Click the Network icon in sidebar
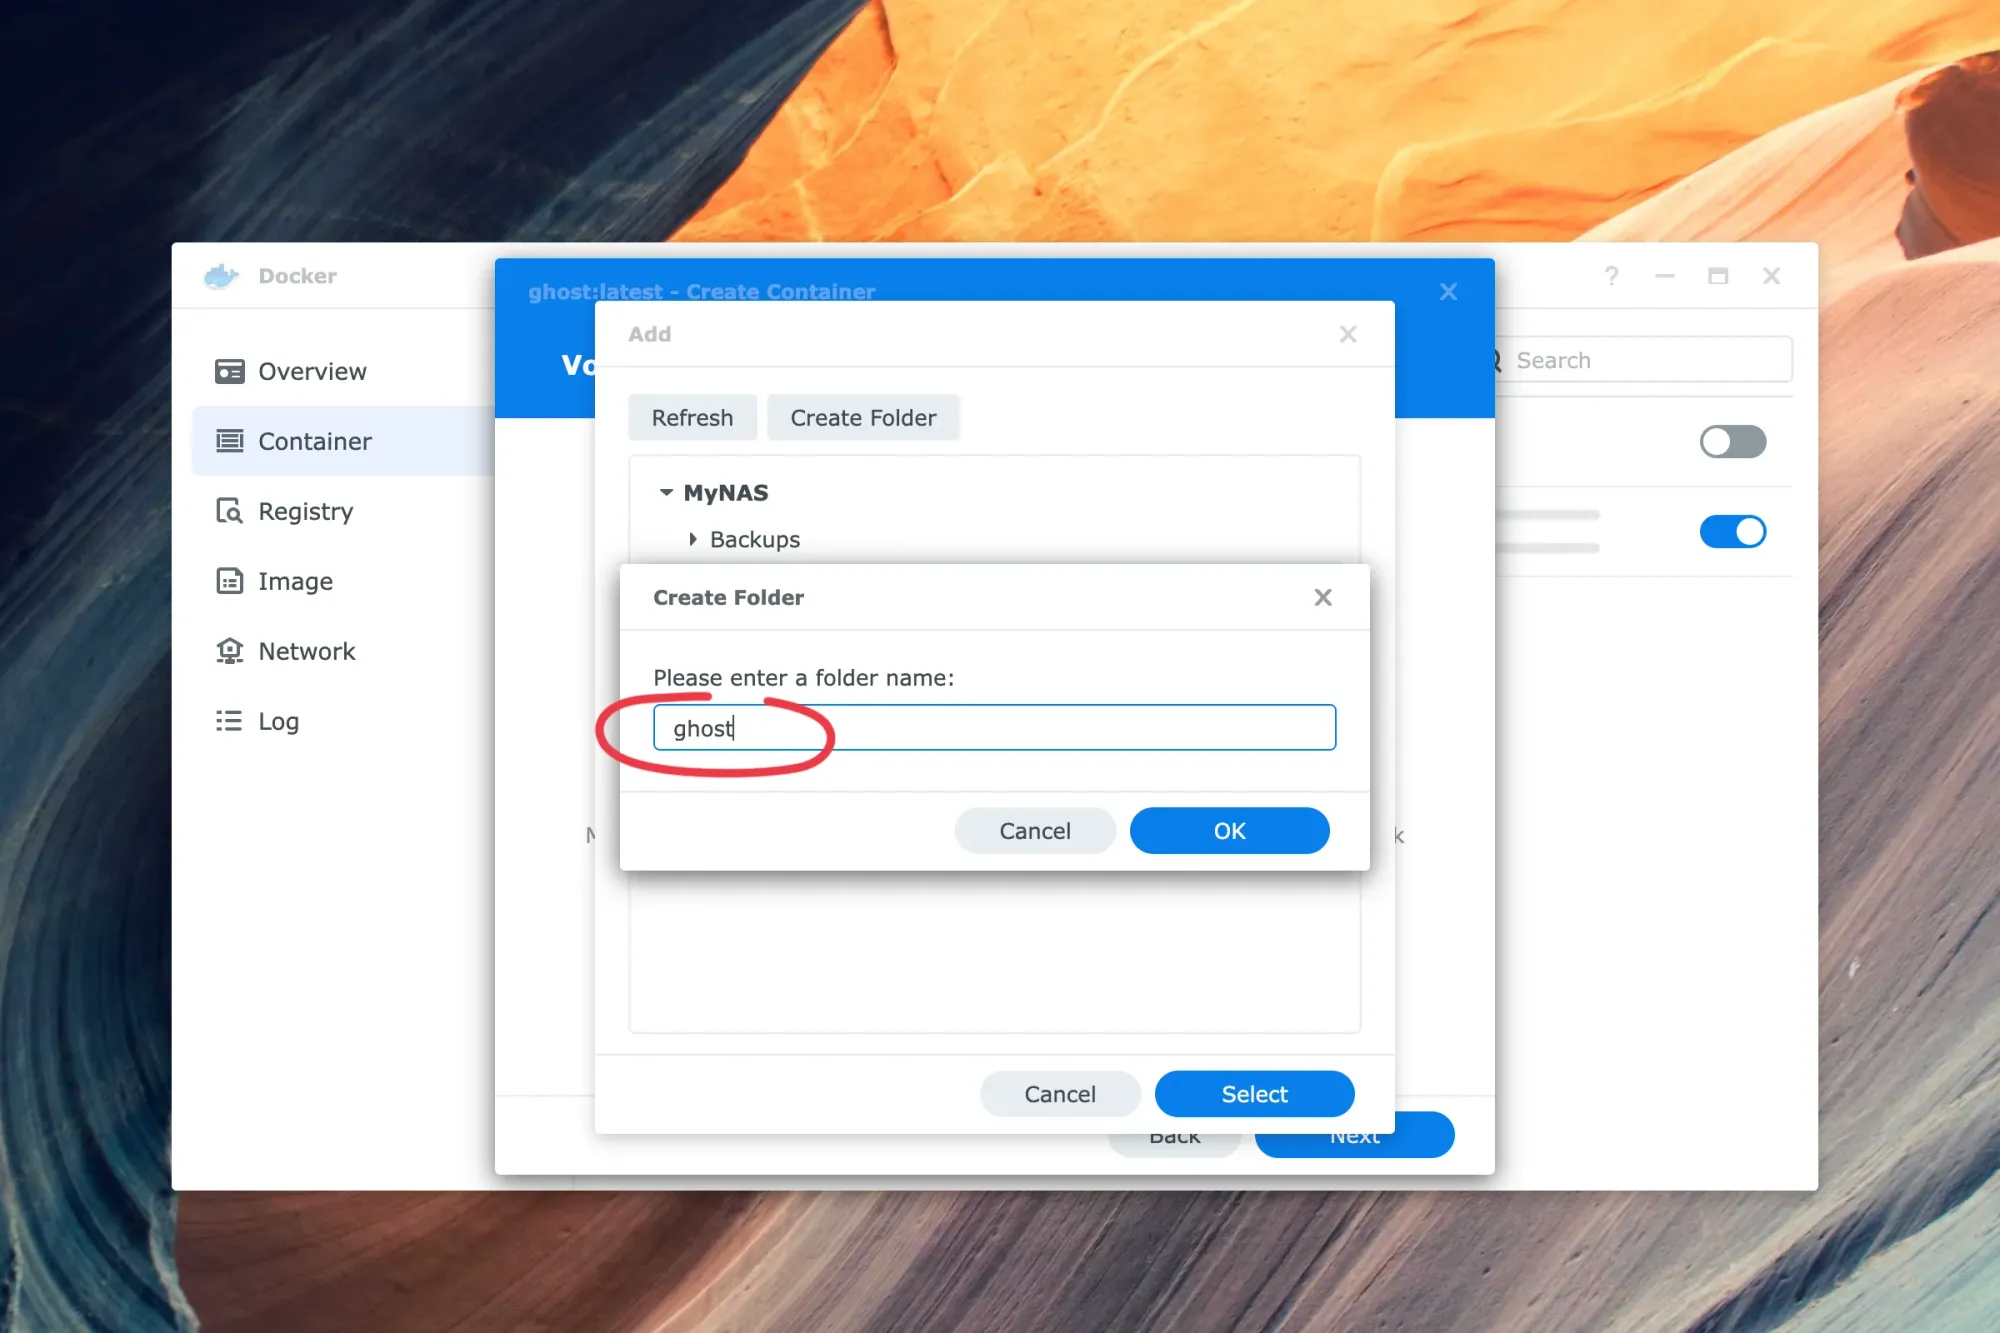The height and width of the screenshot is (1333, 2000). tap(230, 650)
